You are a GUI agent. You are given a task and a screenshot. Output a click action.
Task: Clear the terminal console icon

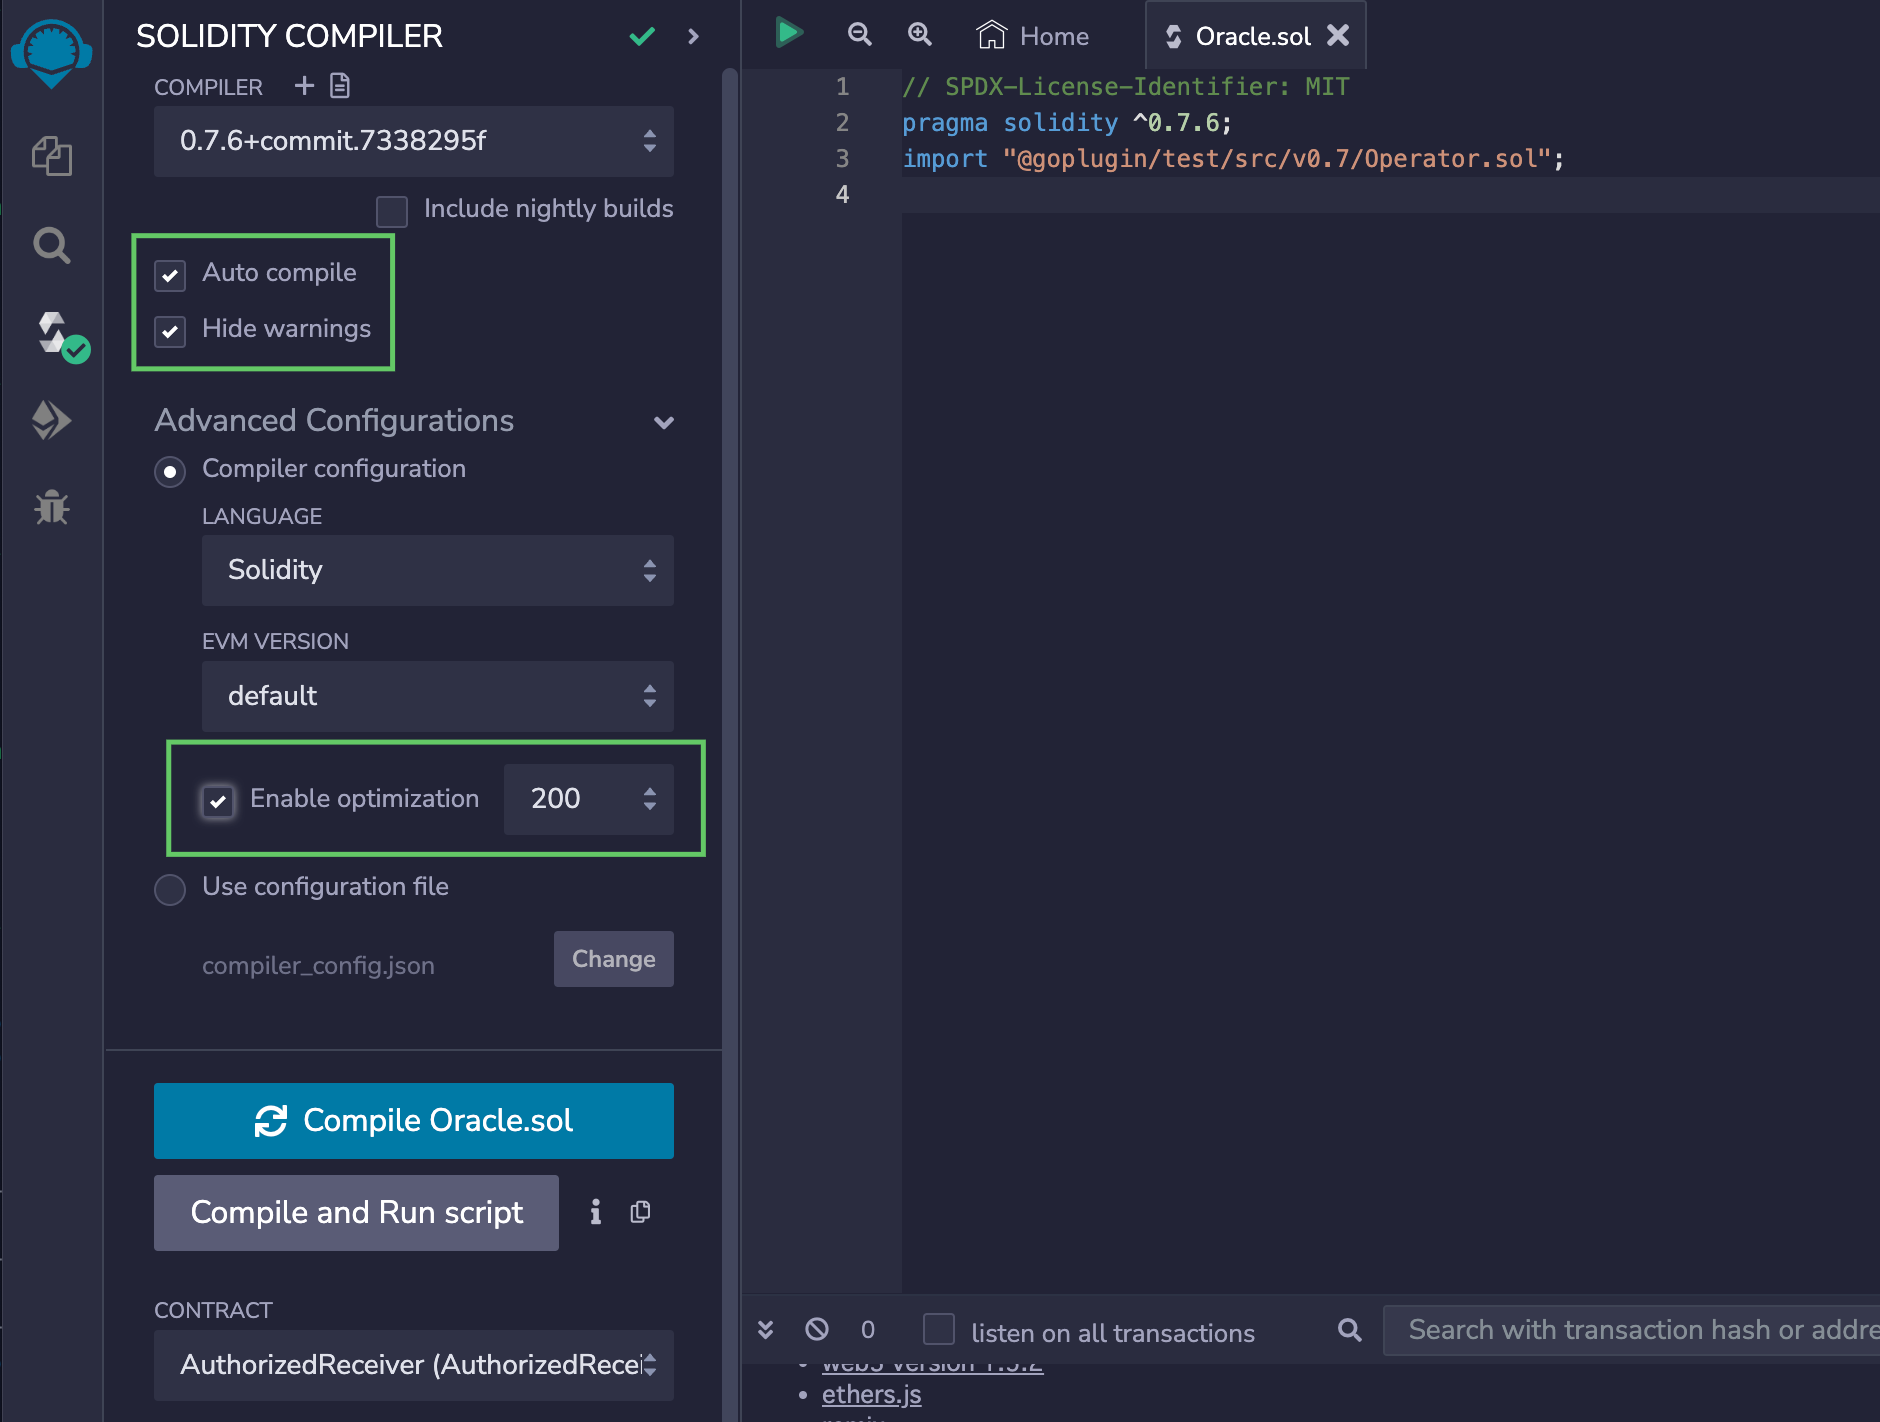tap(817, 1329)
